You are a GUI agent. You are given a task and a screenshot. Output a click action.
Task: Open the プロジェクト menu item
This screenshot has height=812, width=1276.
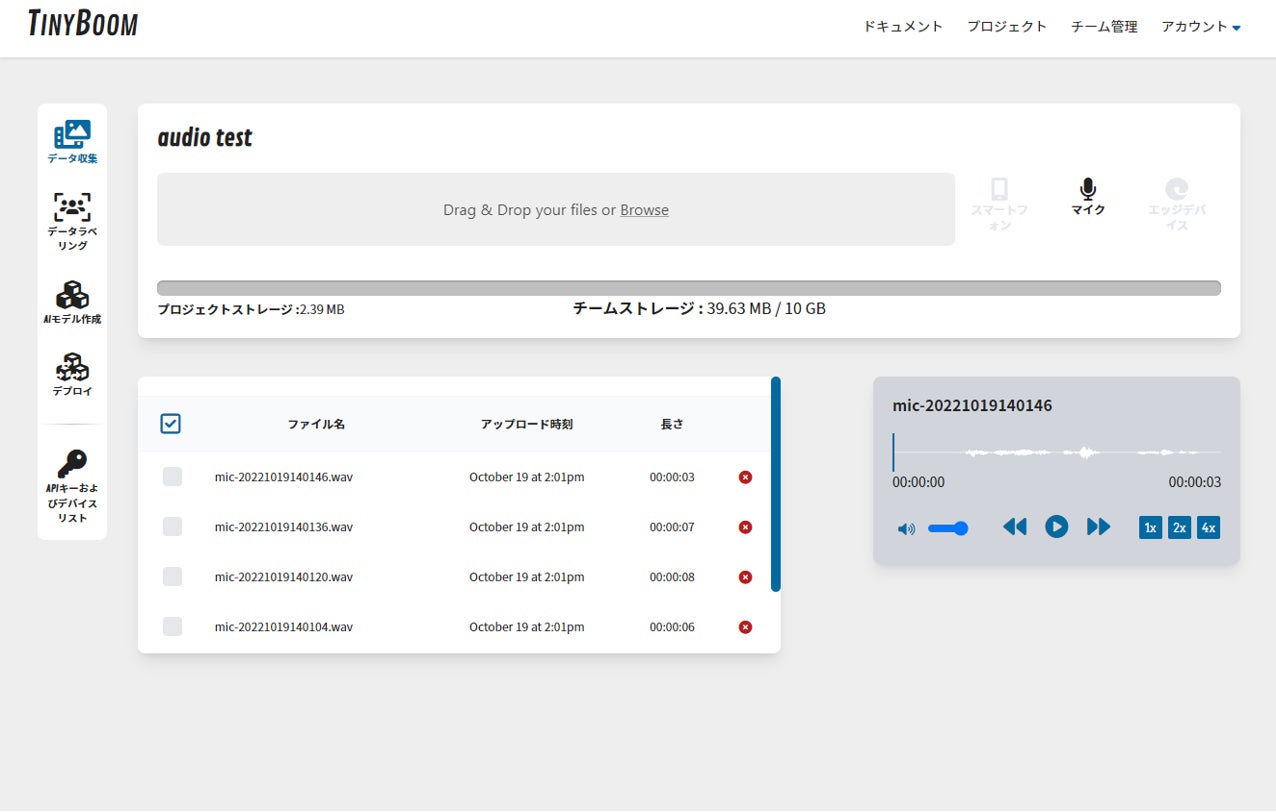coord(1007,27)
